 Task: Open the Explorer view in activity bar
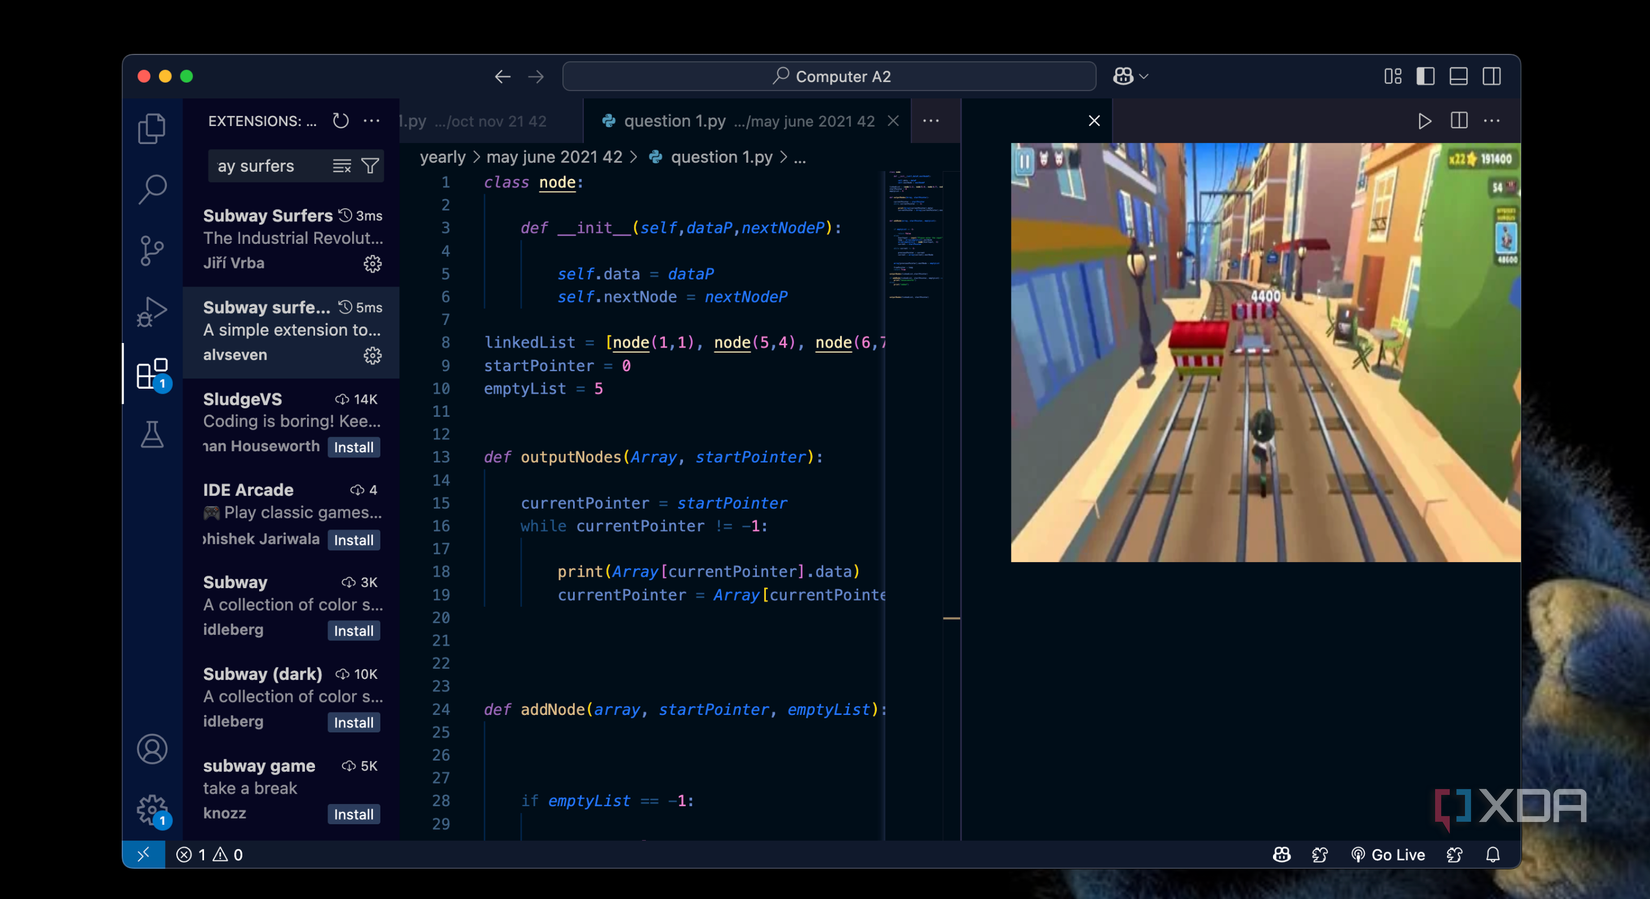[x=152, y=128]
